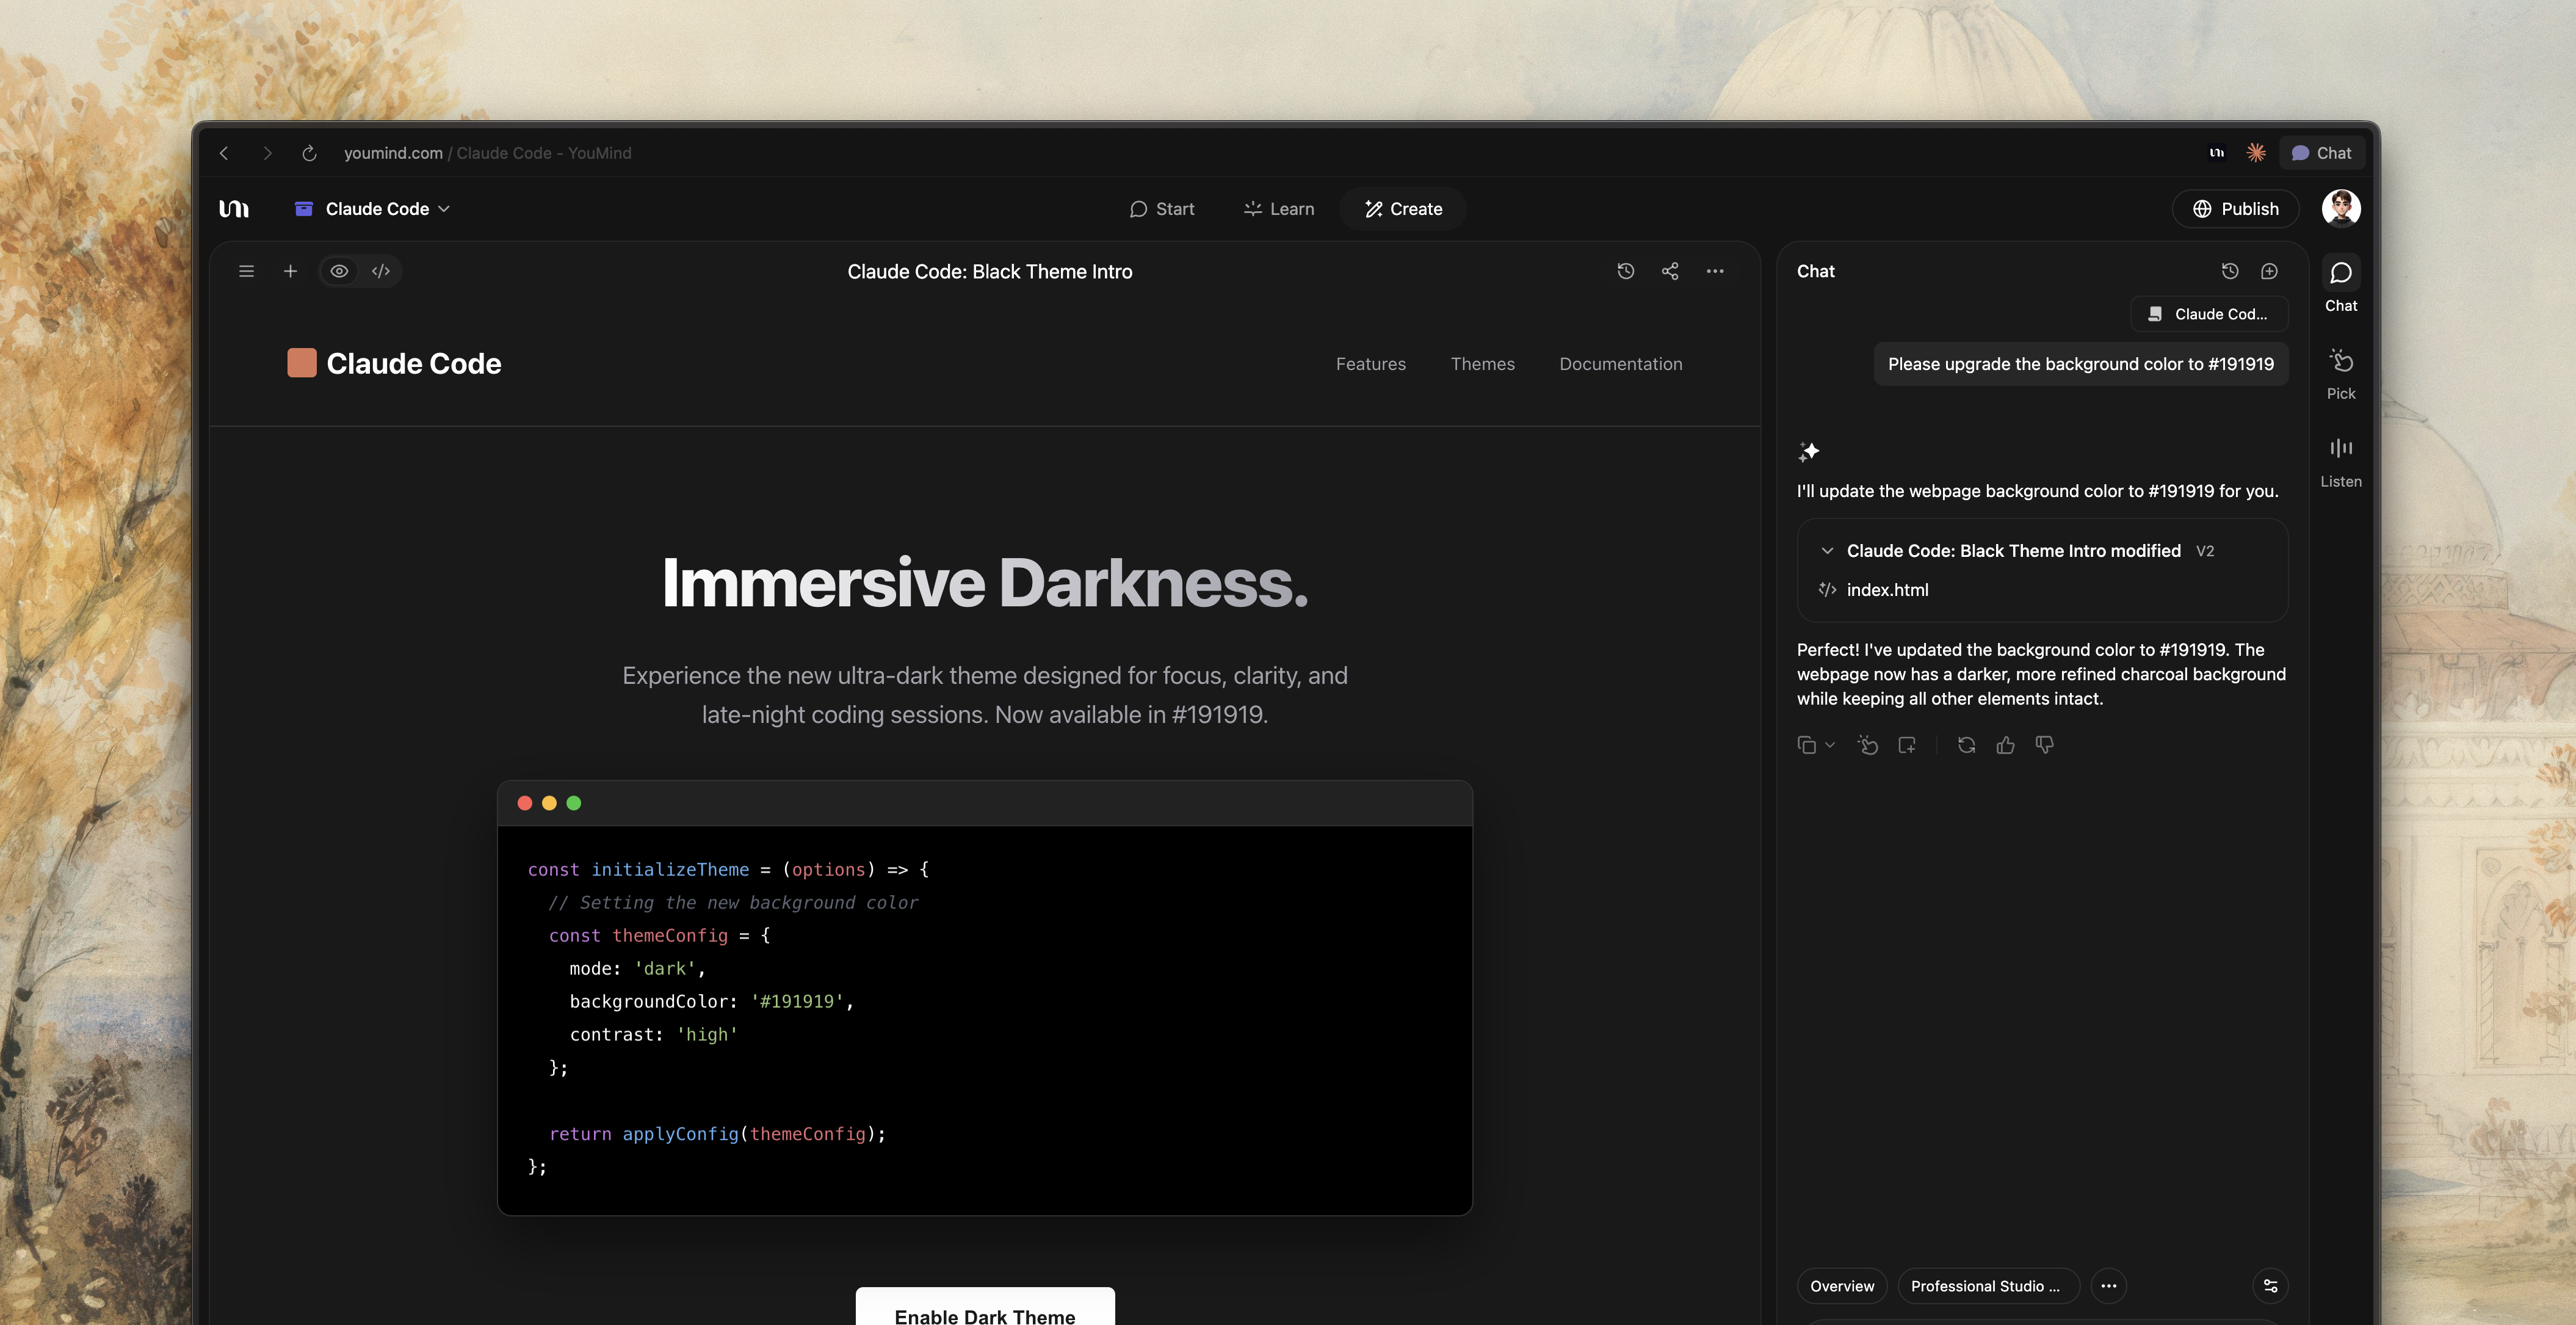Viewport: 2576px width, 1325px height.
Task: Click the new chat plus icon
Action: [2269, 271]
